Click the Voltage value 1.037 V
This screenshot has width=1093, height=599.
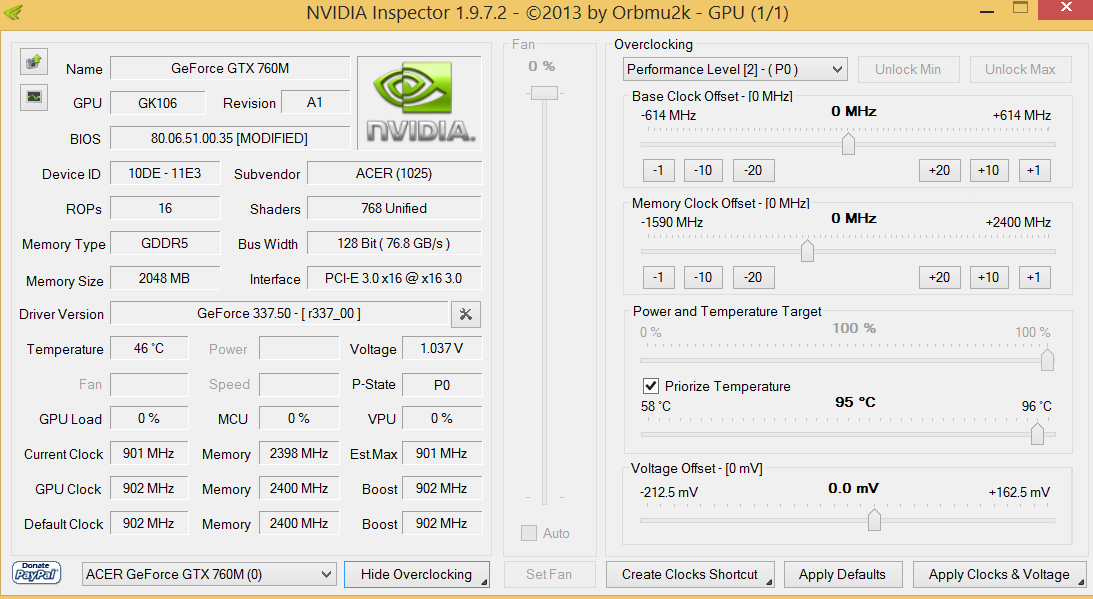tap(442, 348)
